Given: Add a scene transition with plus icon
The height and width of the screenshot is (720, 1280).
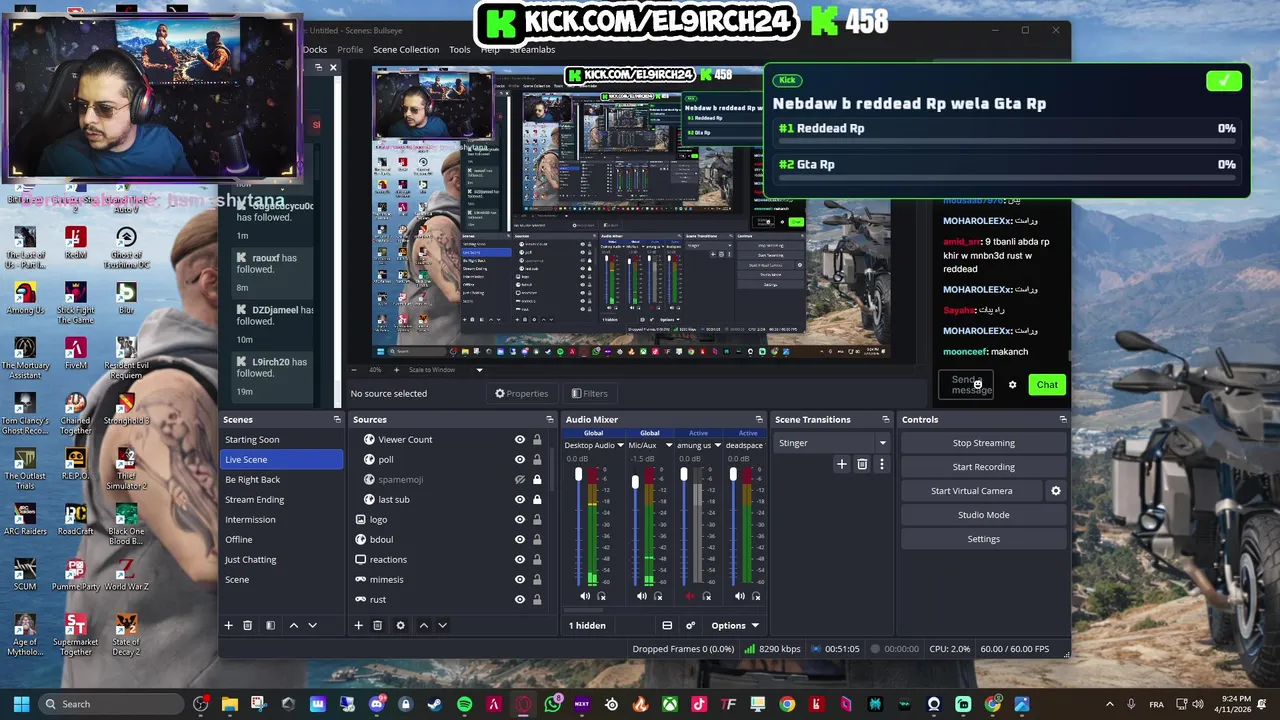Looking at the screenshot, I should (x=842, y=464).
